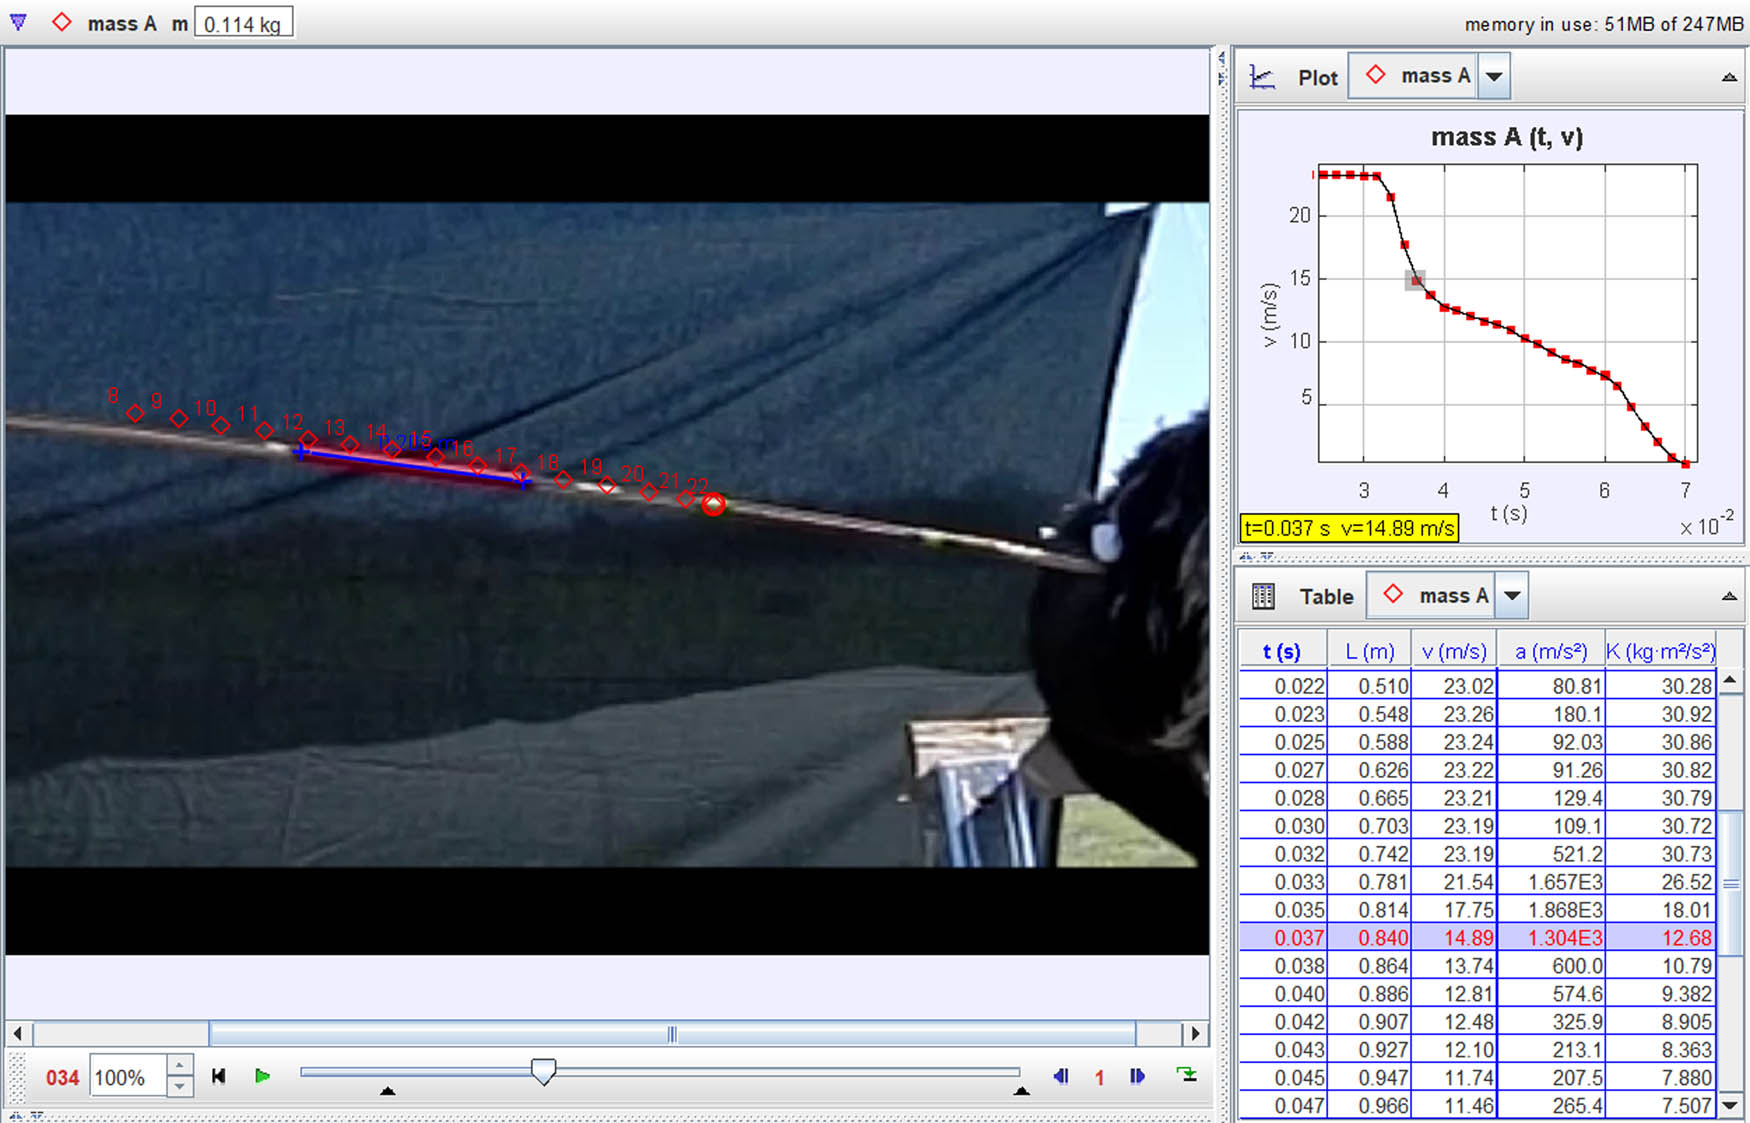Step forward one frame
1750x1123 pixels.
tap(1137, 1076)
